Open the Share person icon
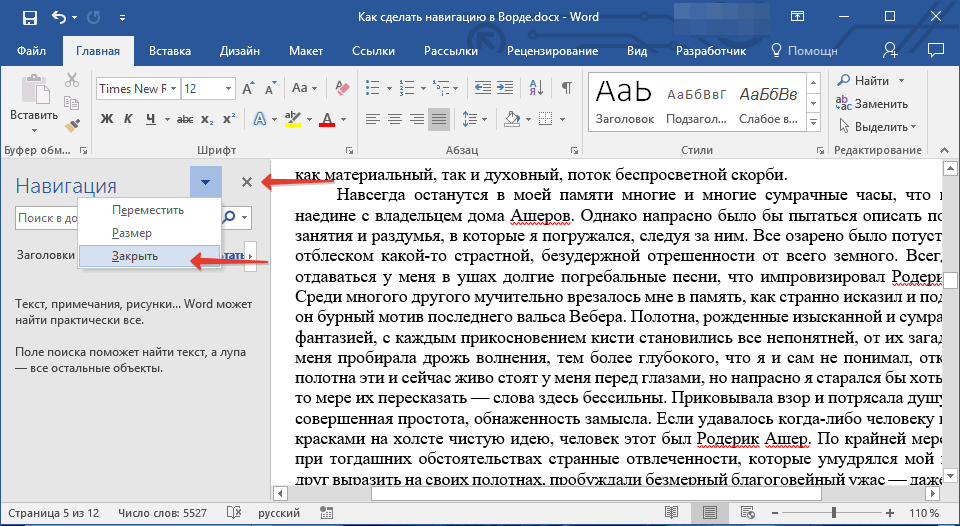The height and width of the screenshot is (526, 960). pos(890,51)
